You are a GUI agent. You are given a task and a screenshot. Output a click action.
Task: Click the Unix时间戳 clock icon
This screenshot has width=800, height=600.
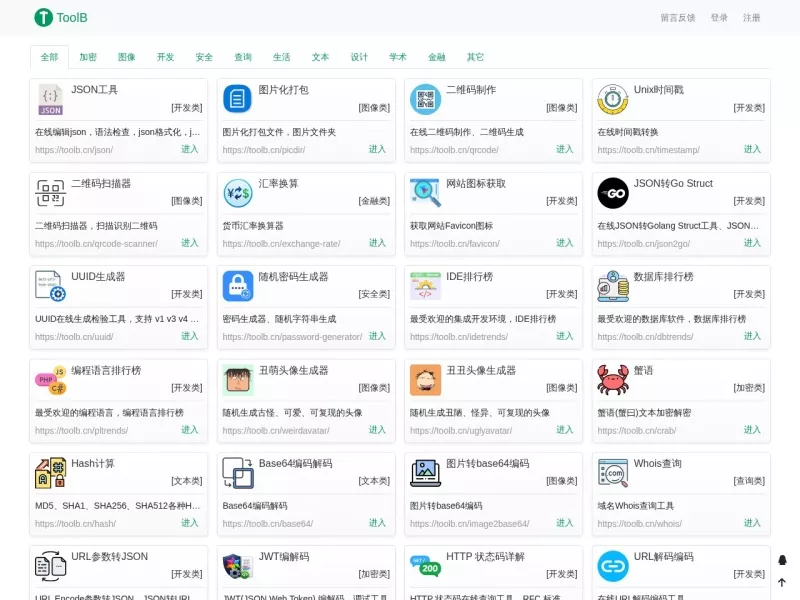point(613,99)
